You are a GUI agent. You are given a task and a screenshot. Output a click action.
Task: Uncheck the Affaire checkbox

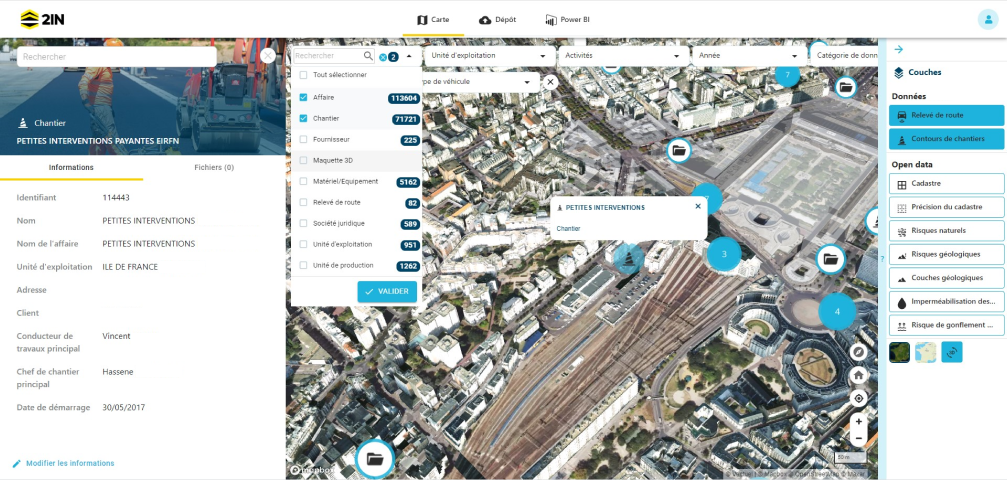pyautogui.click(x=303, y=98)
